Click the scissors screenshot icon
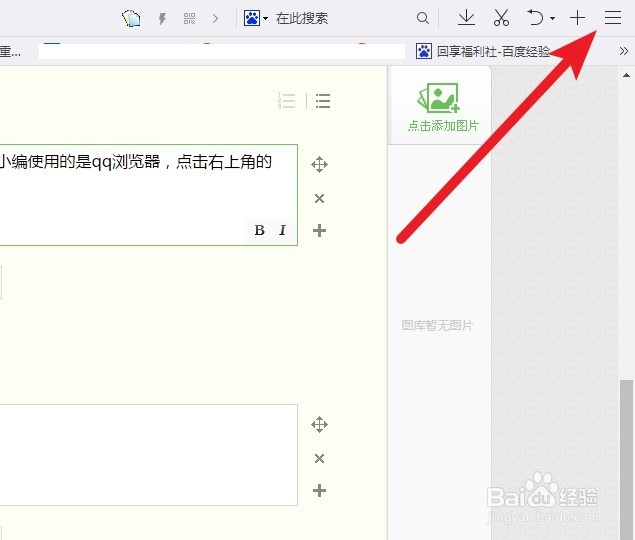 [501, 18]
